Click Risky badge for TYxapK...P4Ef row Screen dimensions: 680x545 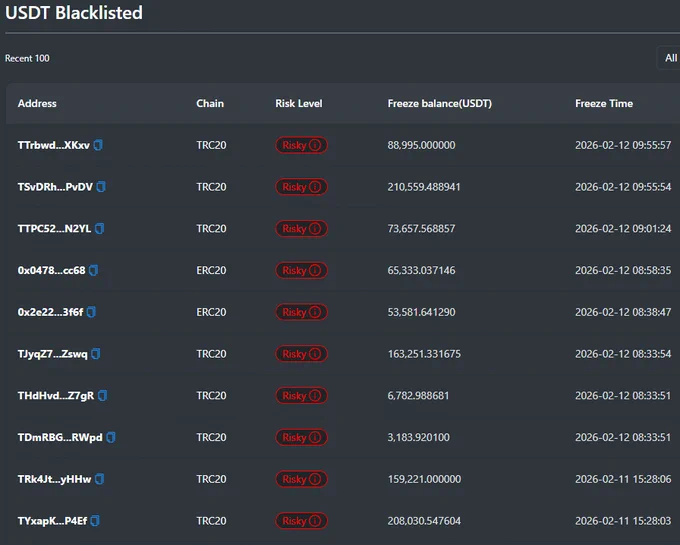tap(301, 521)
